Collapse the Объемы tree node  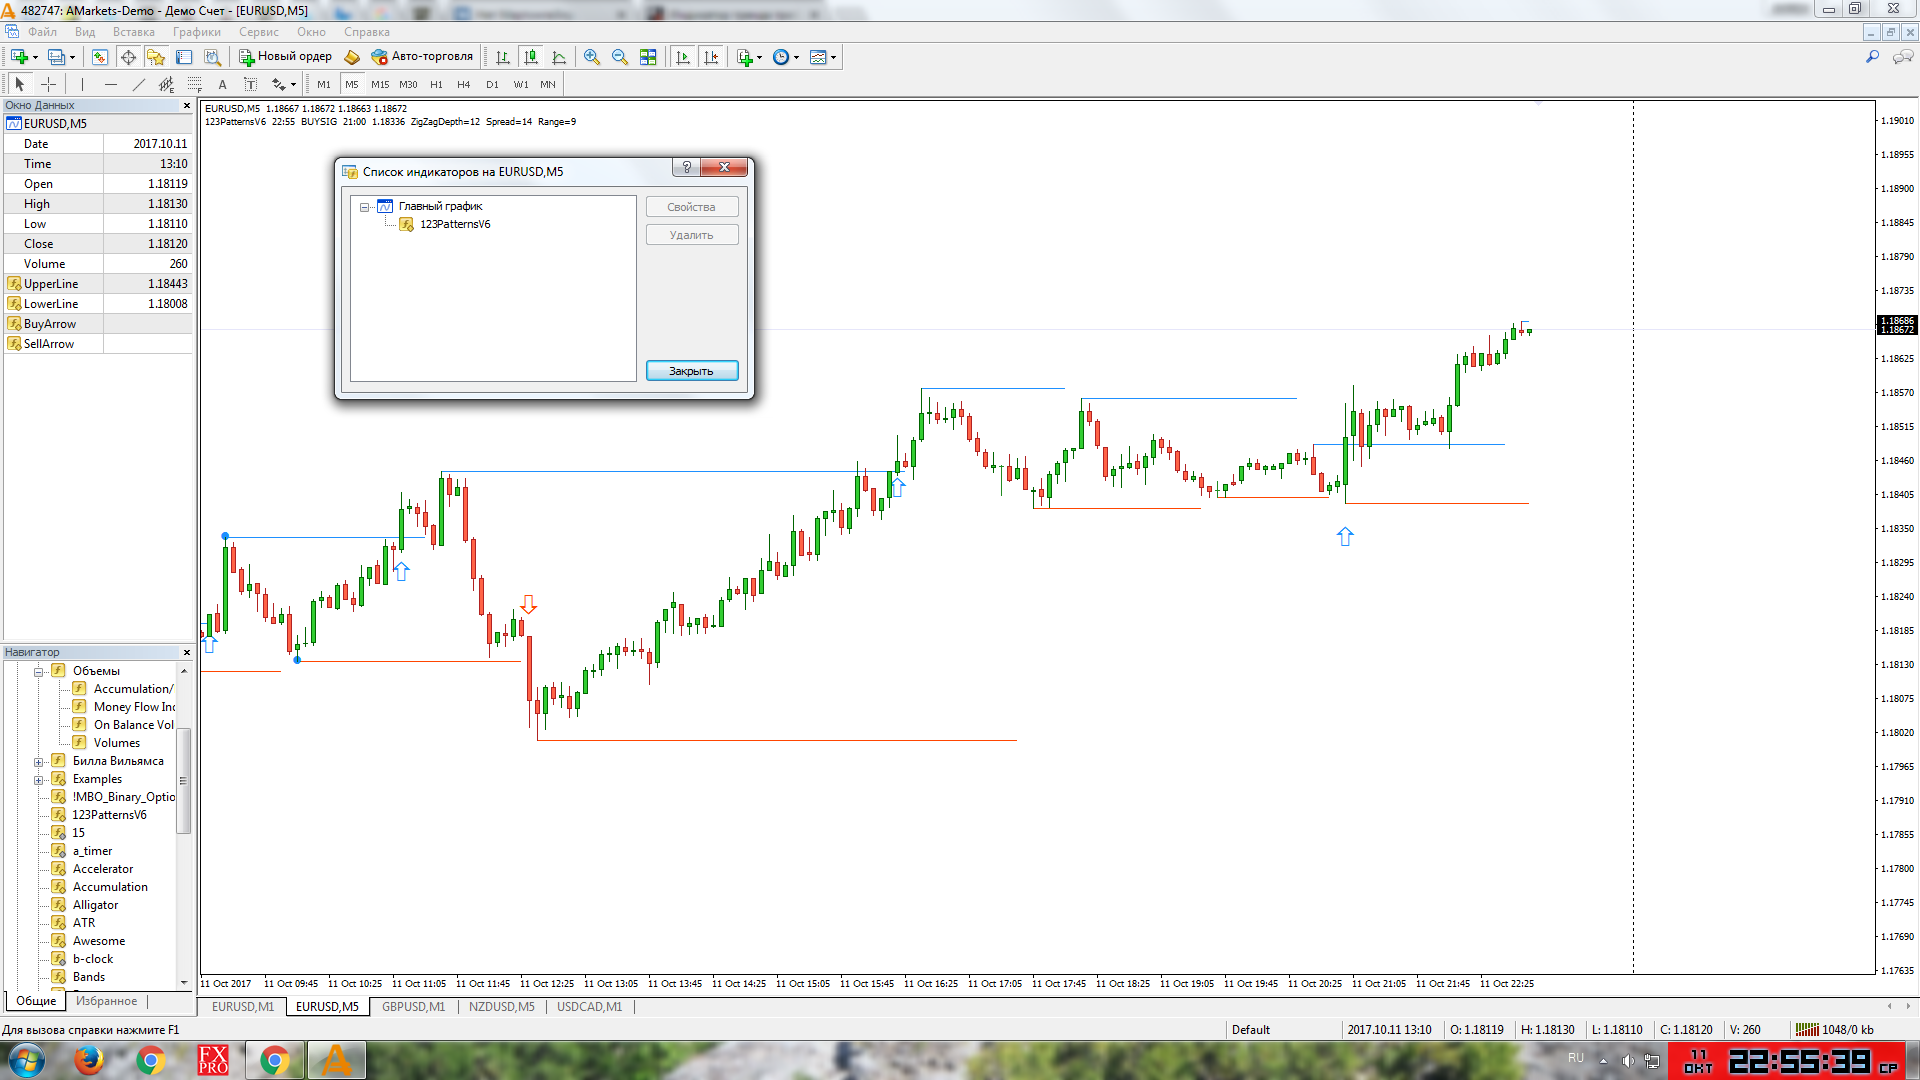coord(38,671)
